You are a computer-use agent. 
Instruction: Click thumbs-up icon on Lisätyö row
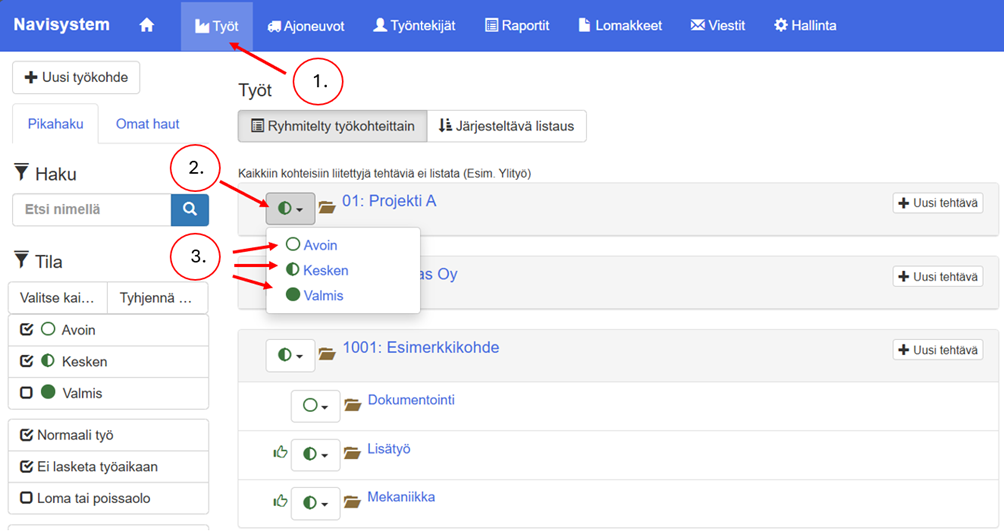click(x=280, y=453)
